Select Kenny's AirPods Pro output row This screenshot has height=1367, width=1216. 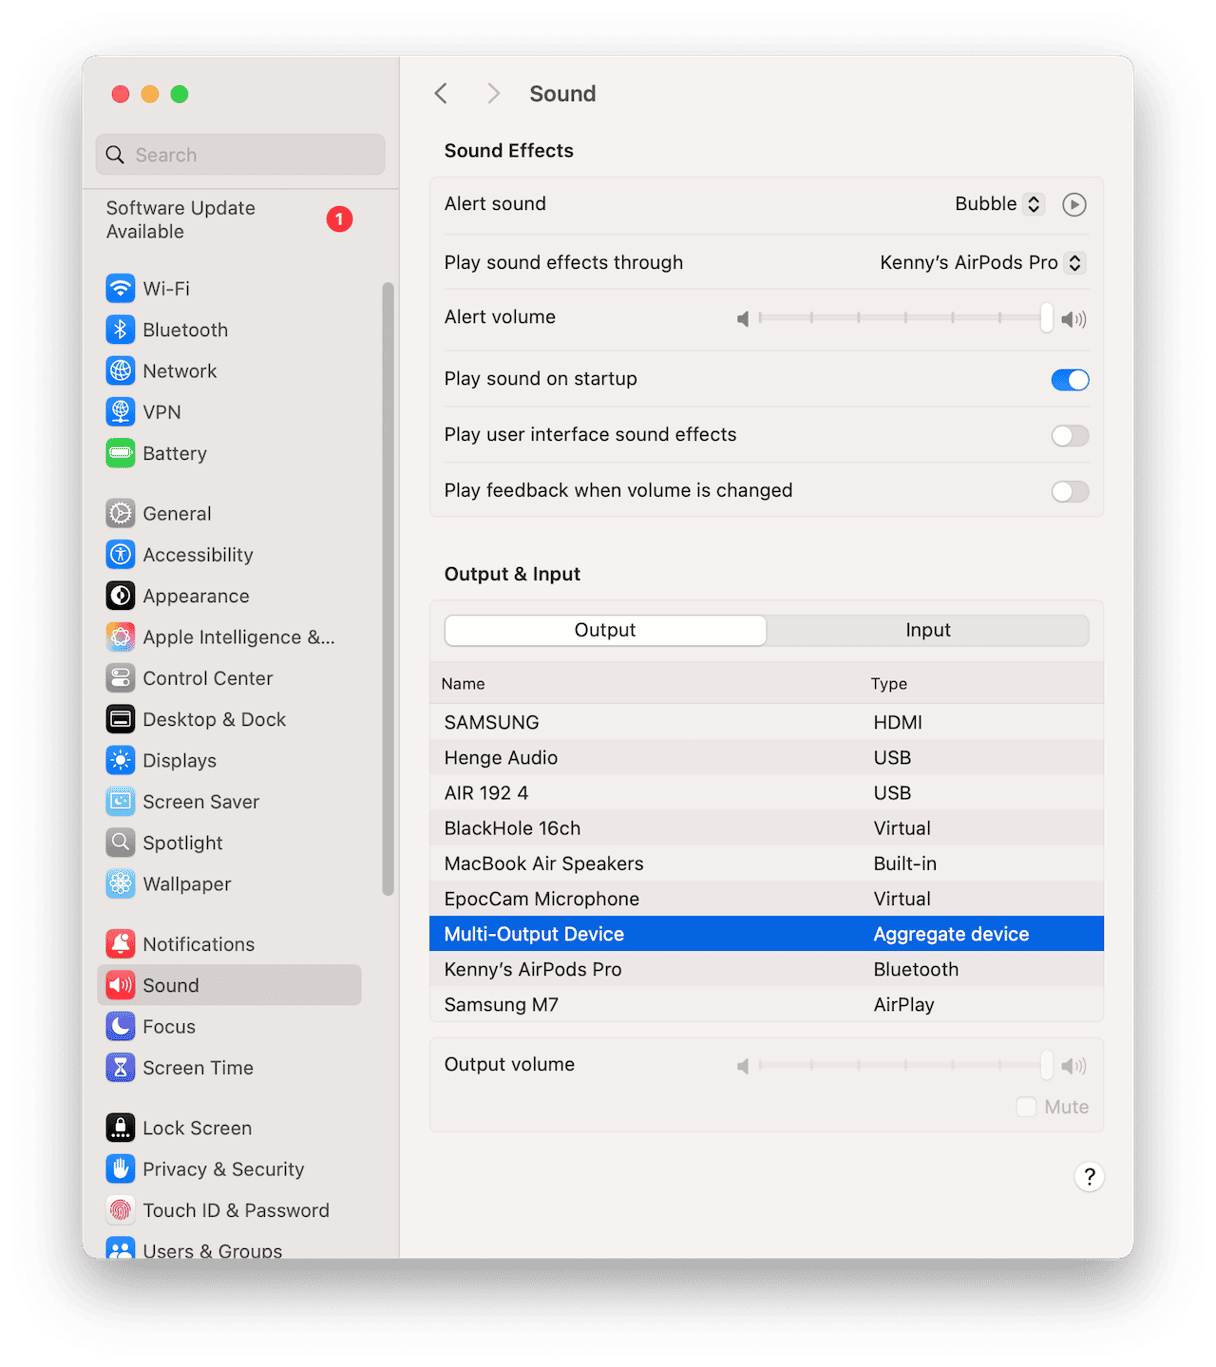tap(767, 969)
